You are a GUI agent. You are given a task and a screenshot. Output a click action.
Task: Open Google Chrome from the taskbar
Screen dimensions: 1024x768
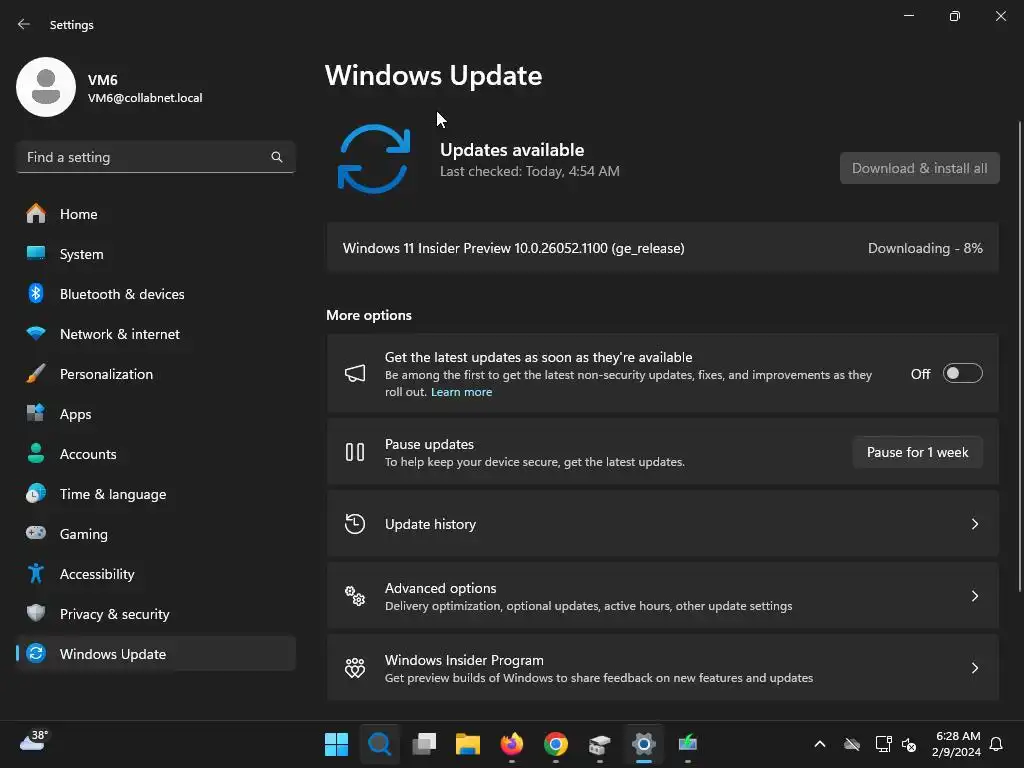tap(556, 744)
